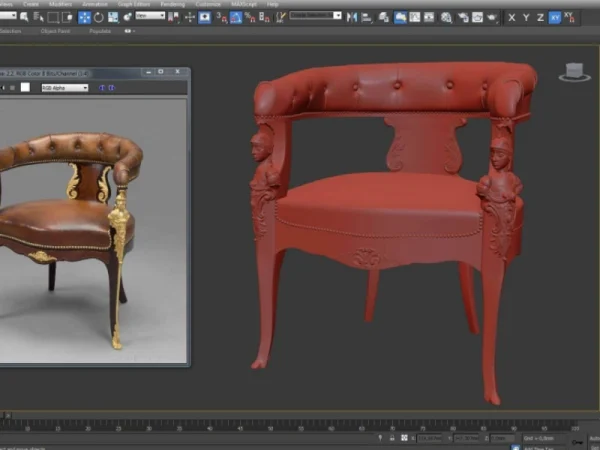
Task: Toggle Selection Lock icon
Action: (392, 438)
